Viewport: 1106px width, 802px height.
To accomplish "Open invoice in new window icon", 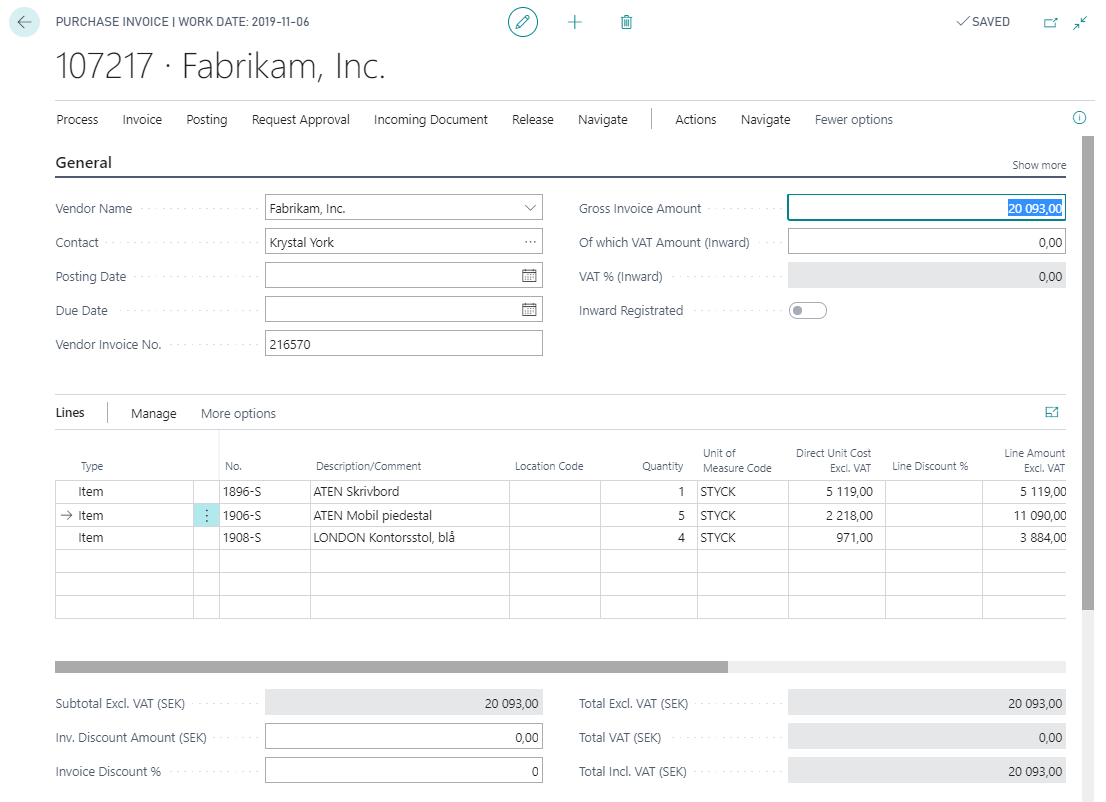I will click(x=1051, y=23).
